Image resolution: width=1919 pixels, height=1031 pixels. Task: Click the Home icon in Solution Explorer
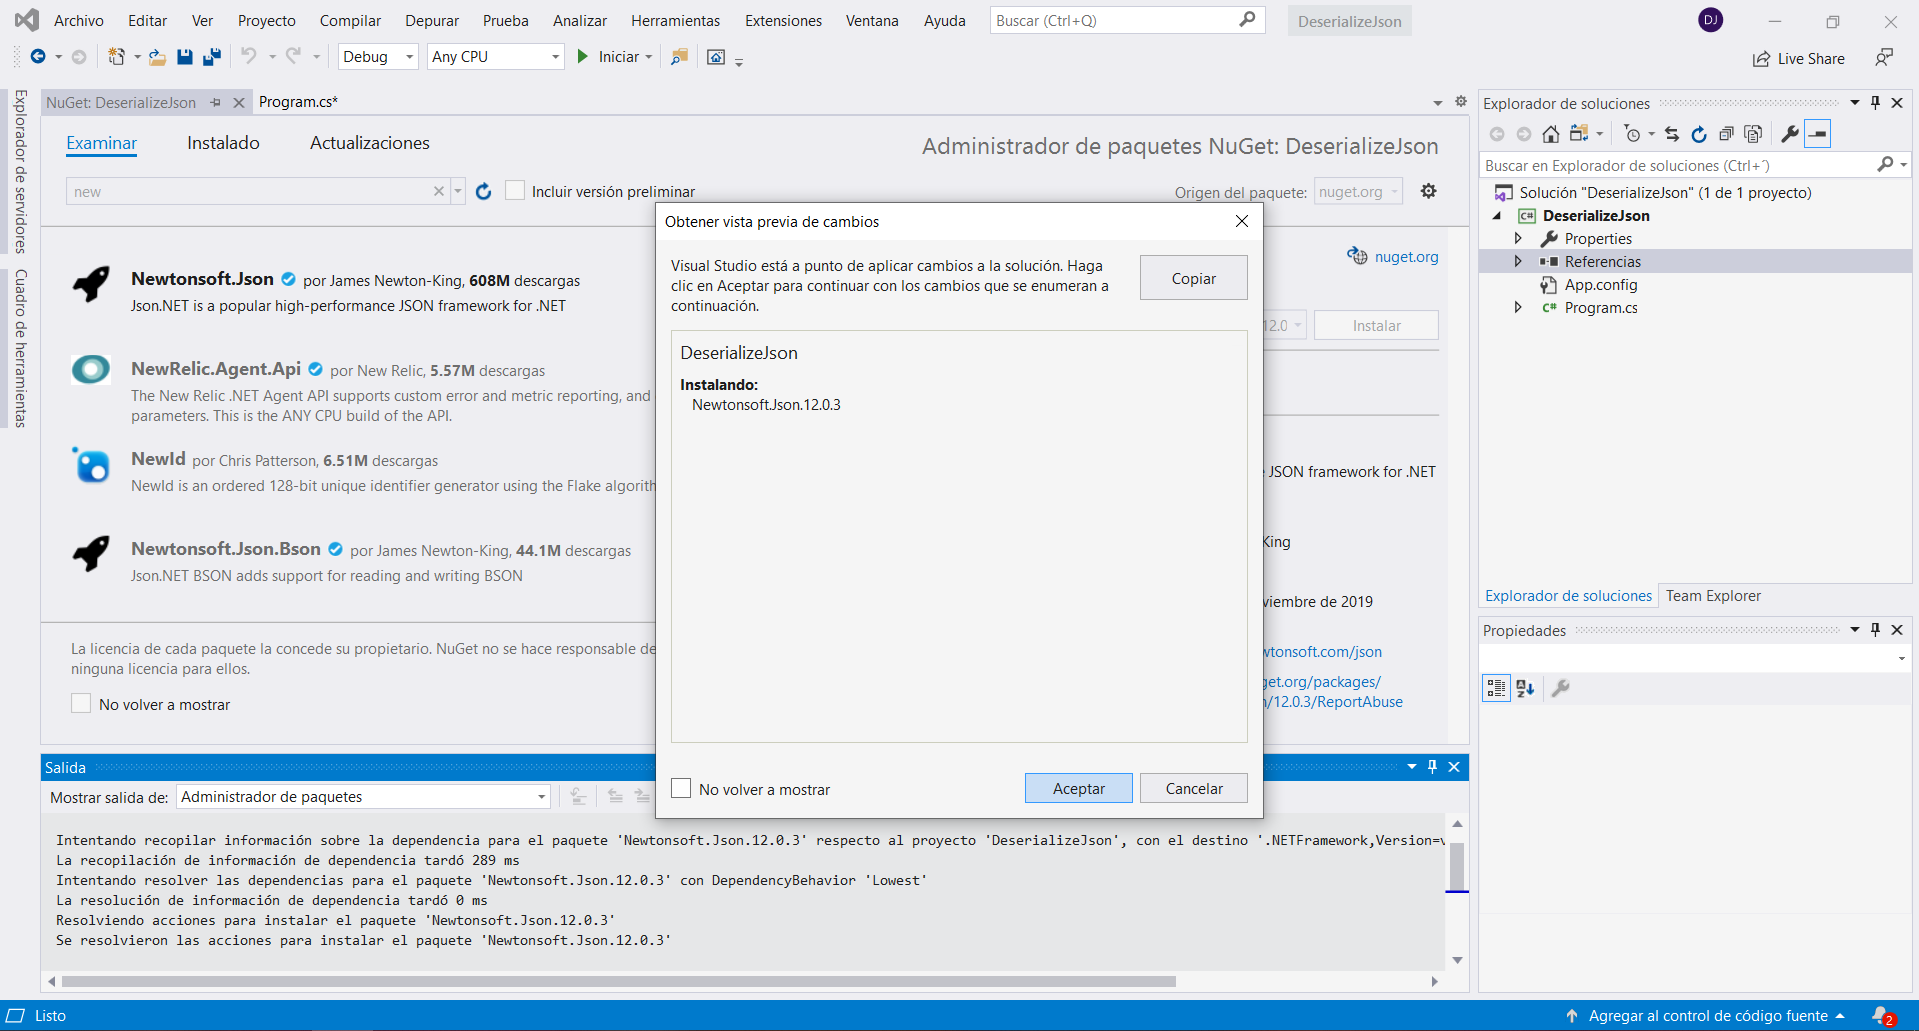(1550, 134)
